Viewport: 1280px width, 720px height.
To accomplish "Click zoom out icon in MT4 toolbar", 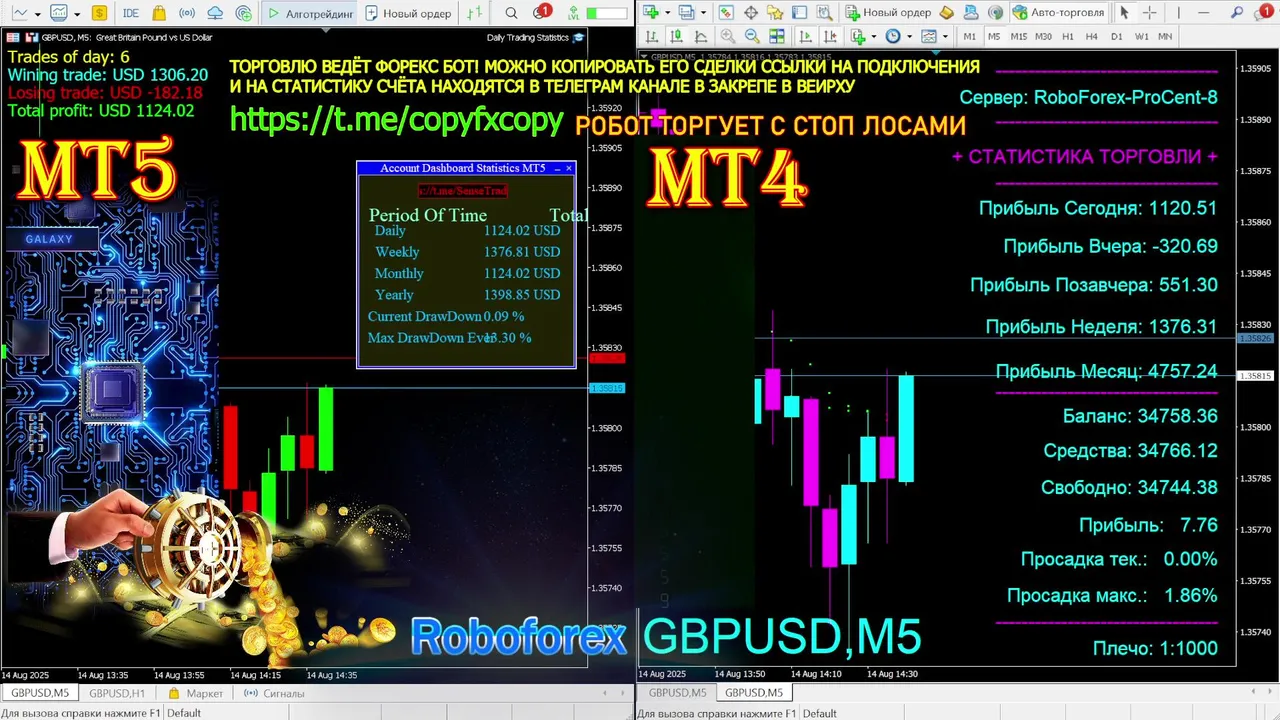I will 752,36.
